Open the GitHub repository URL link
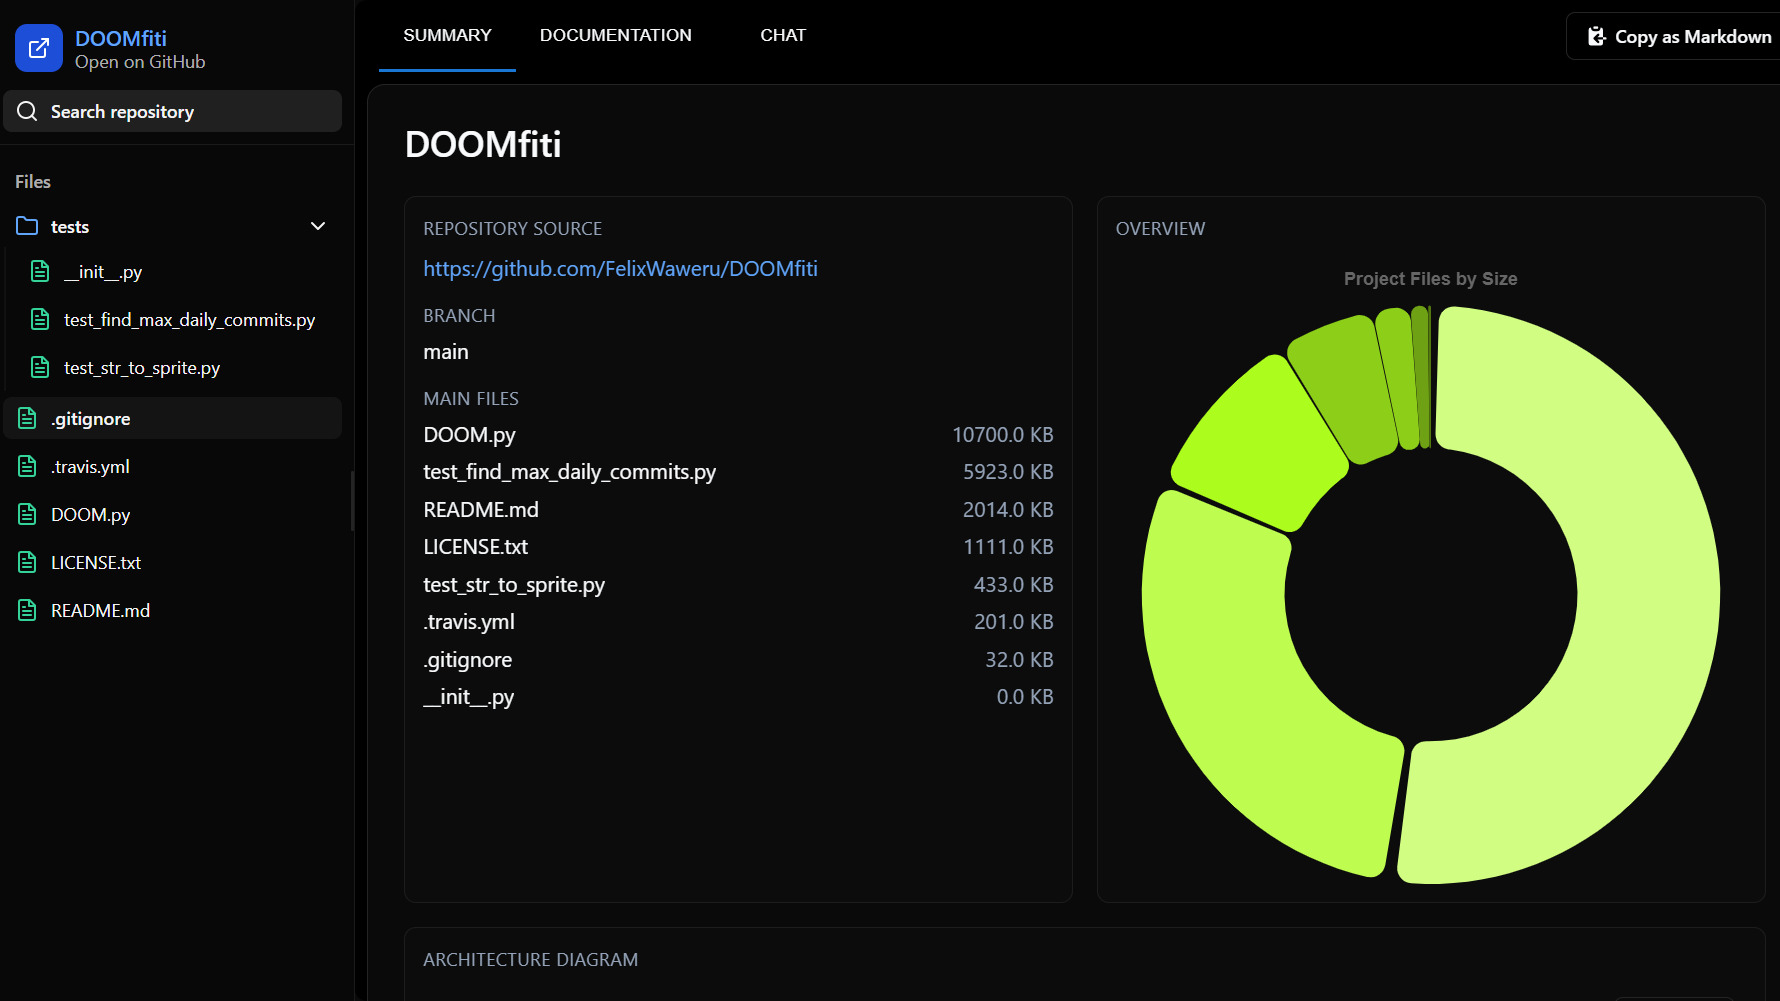This screenshot has width=1780, height=1001. 620,268
